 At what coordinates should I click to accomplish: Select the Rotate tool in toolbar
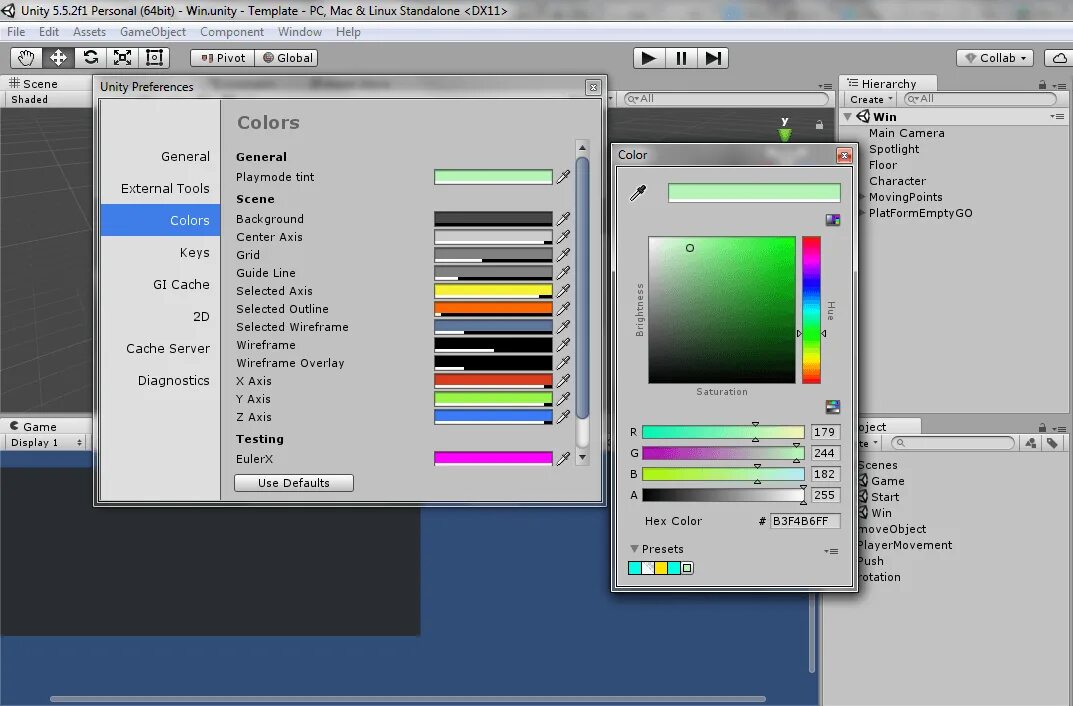tap(90, 58)
